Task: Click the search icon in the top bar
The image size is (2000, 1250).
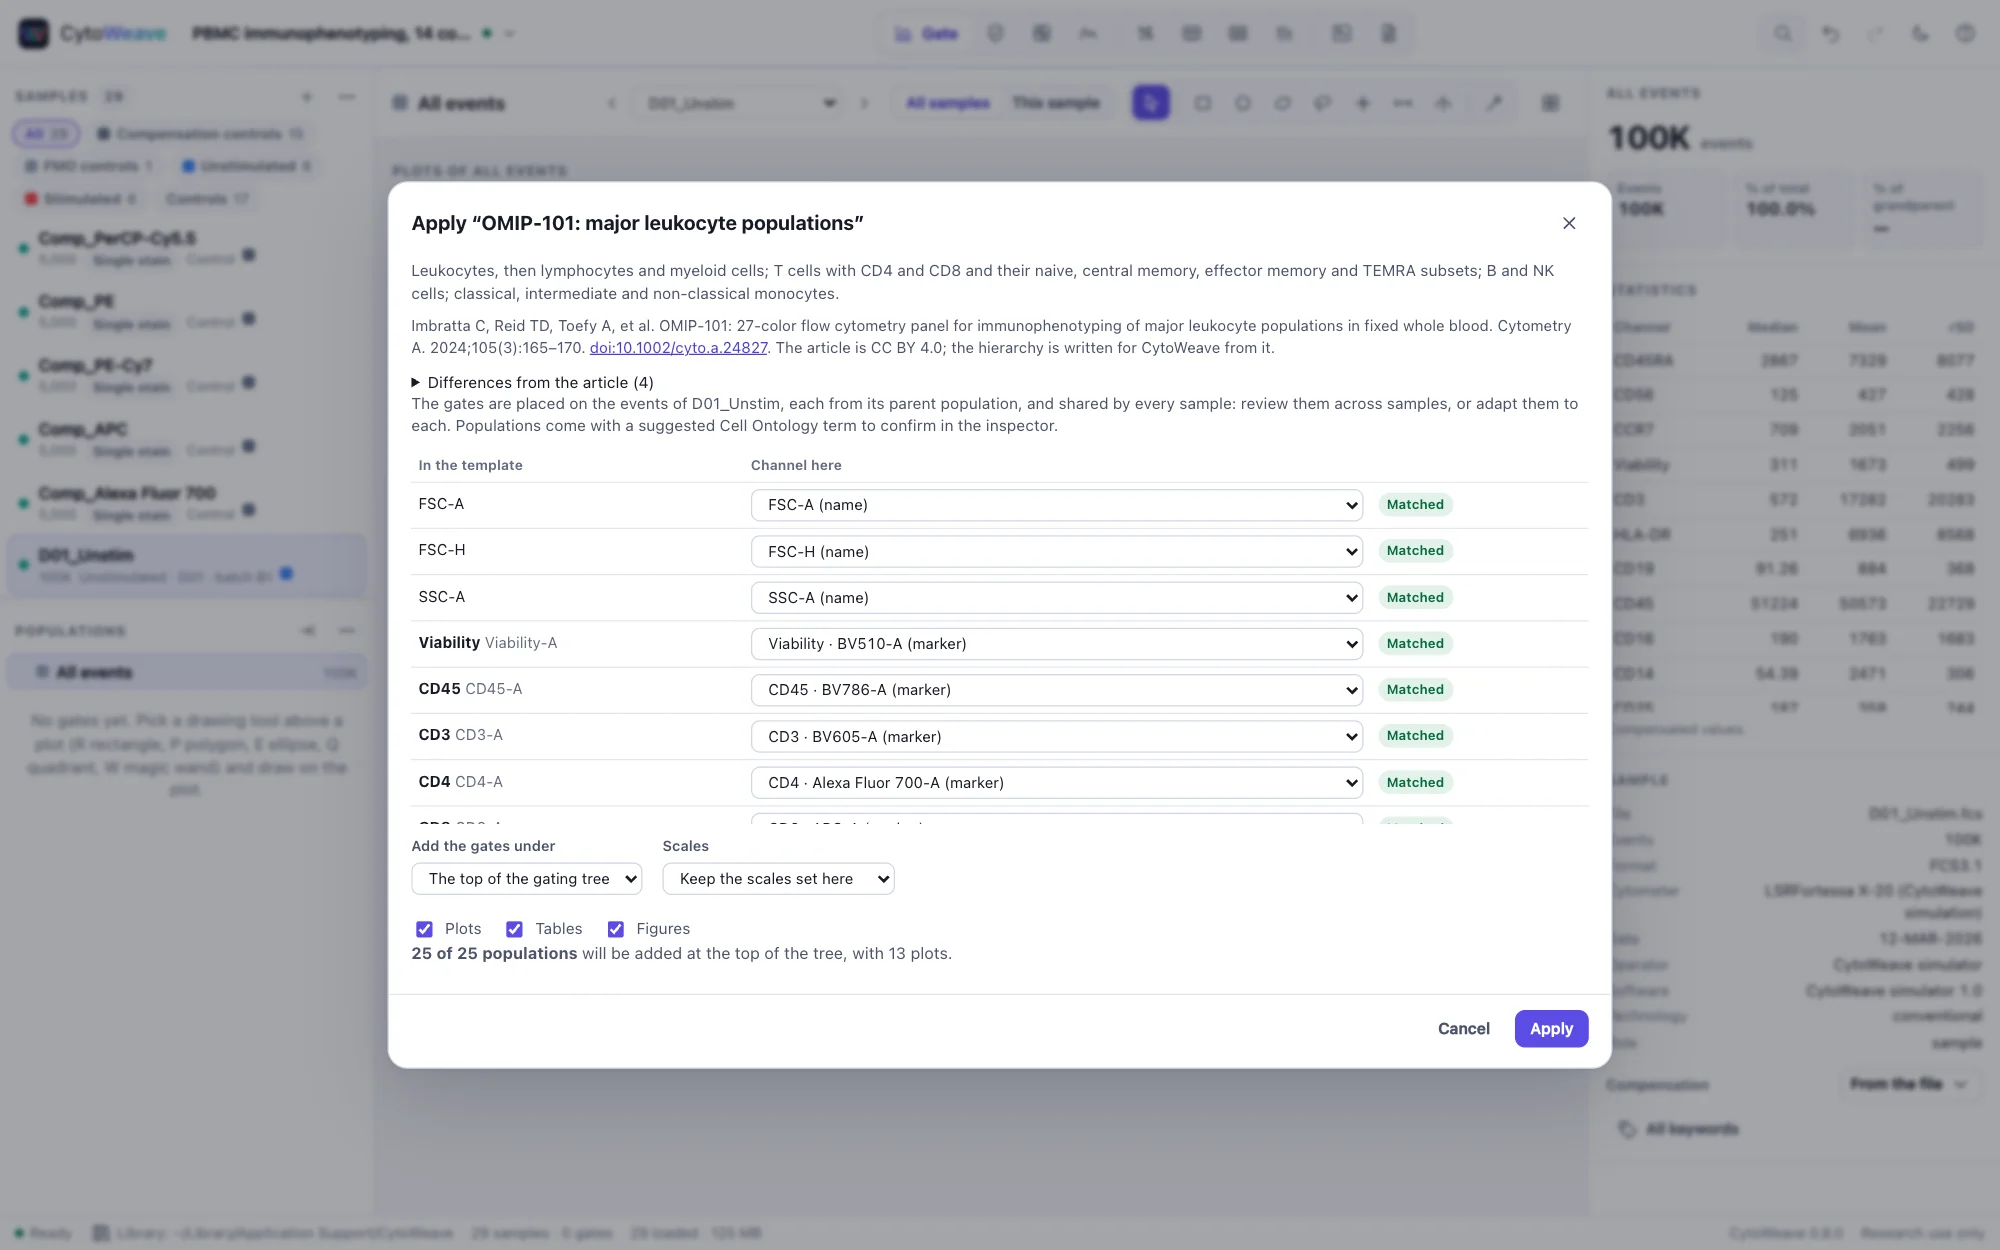Action: coord(1783,34)
